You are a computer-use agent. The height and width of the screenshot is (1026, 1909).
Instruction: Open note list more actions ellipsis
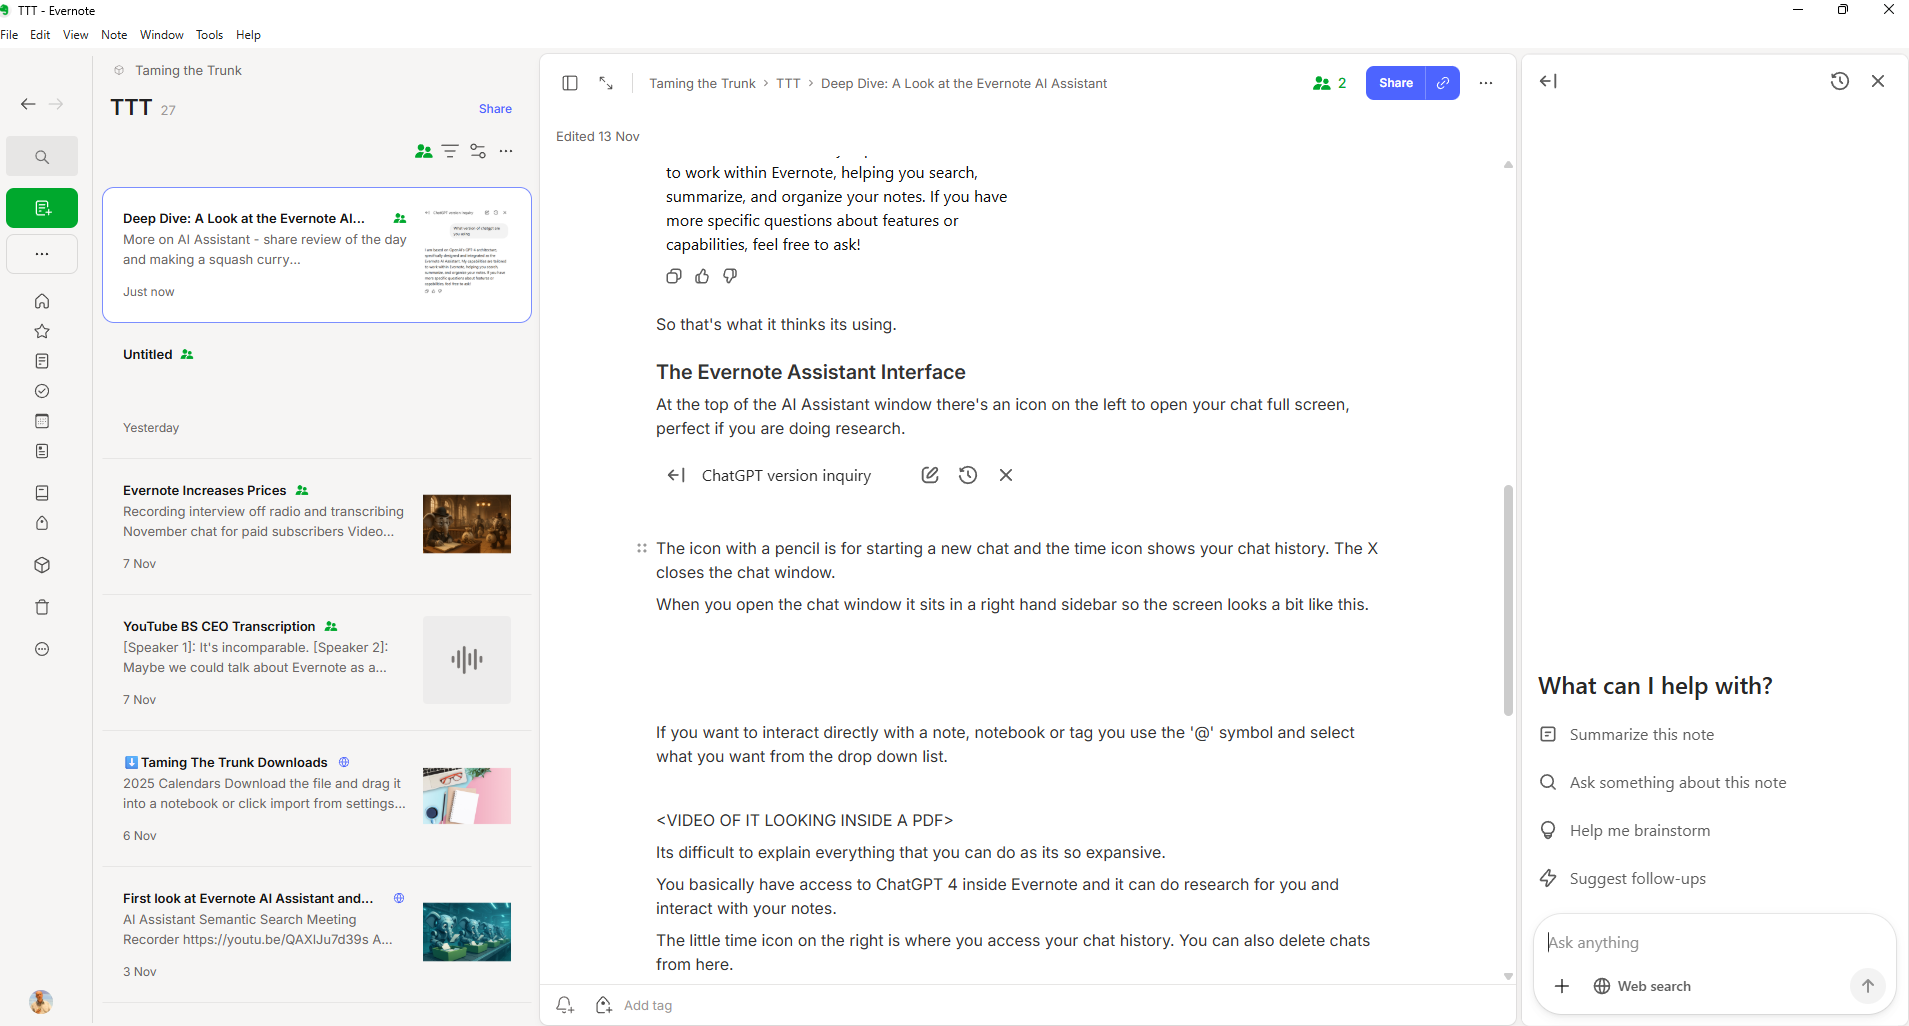tap(506, 151)
